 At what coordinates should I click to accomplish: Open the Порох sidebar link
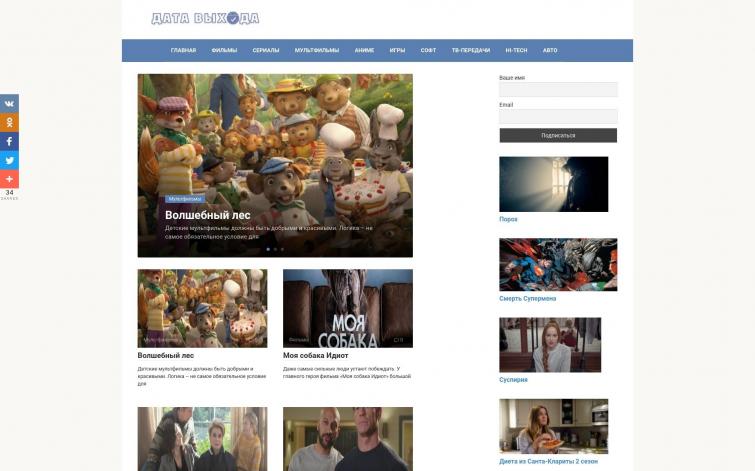click(508, 219)
